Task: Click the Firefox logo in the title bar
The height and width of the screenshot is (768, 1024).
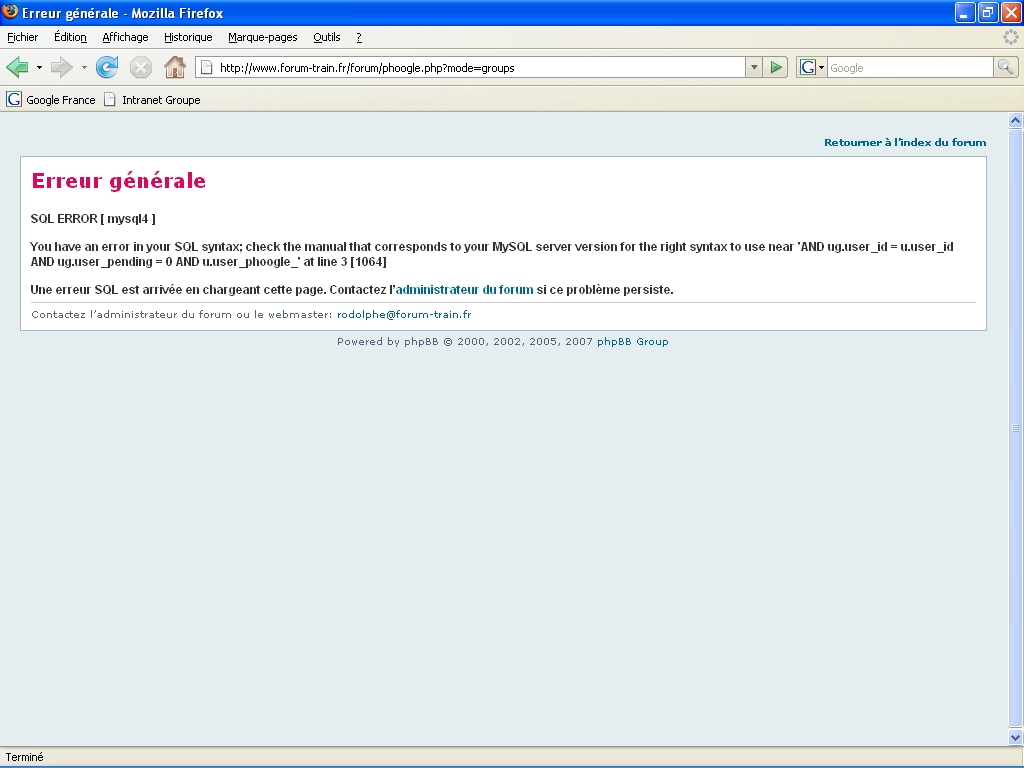Action: (10, 12)
